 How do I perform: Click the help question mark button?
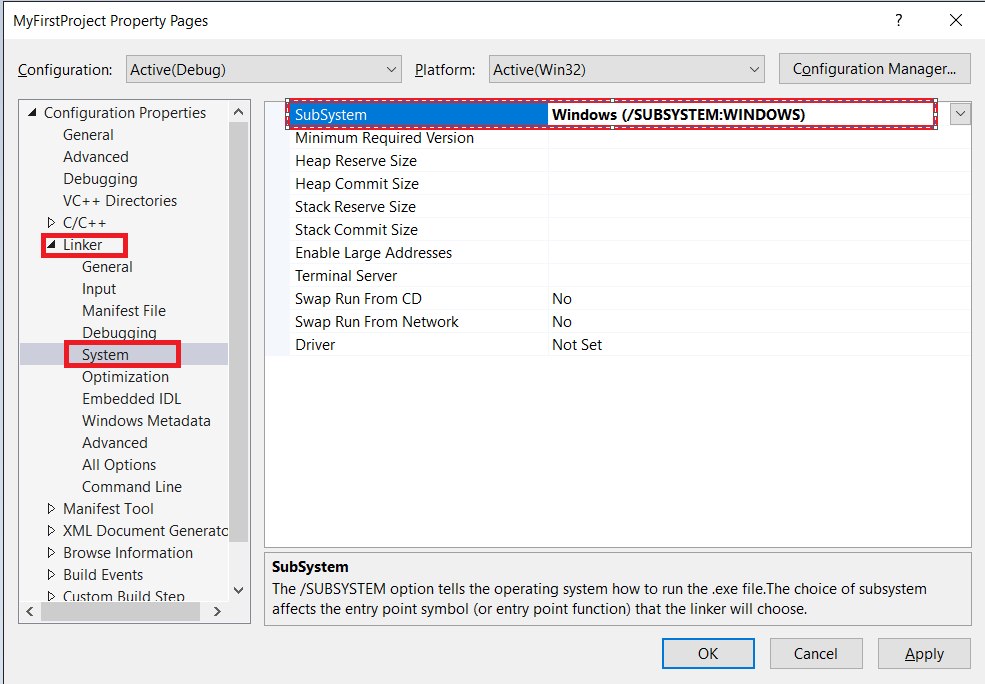click(899, 20)
